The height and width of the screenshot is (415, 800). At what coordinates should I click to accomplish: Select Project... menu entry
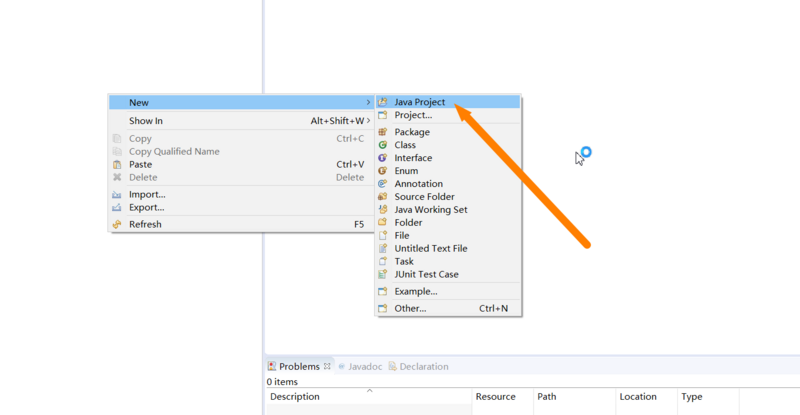[x=448, y=115]
